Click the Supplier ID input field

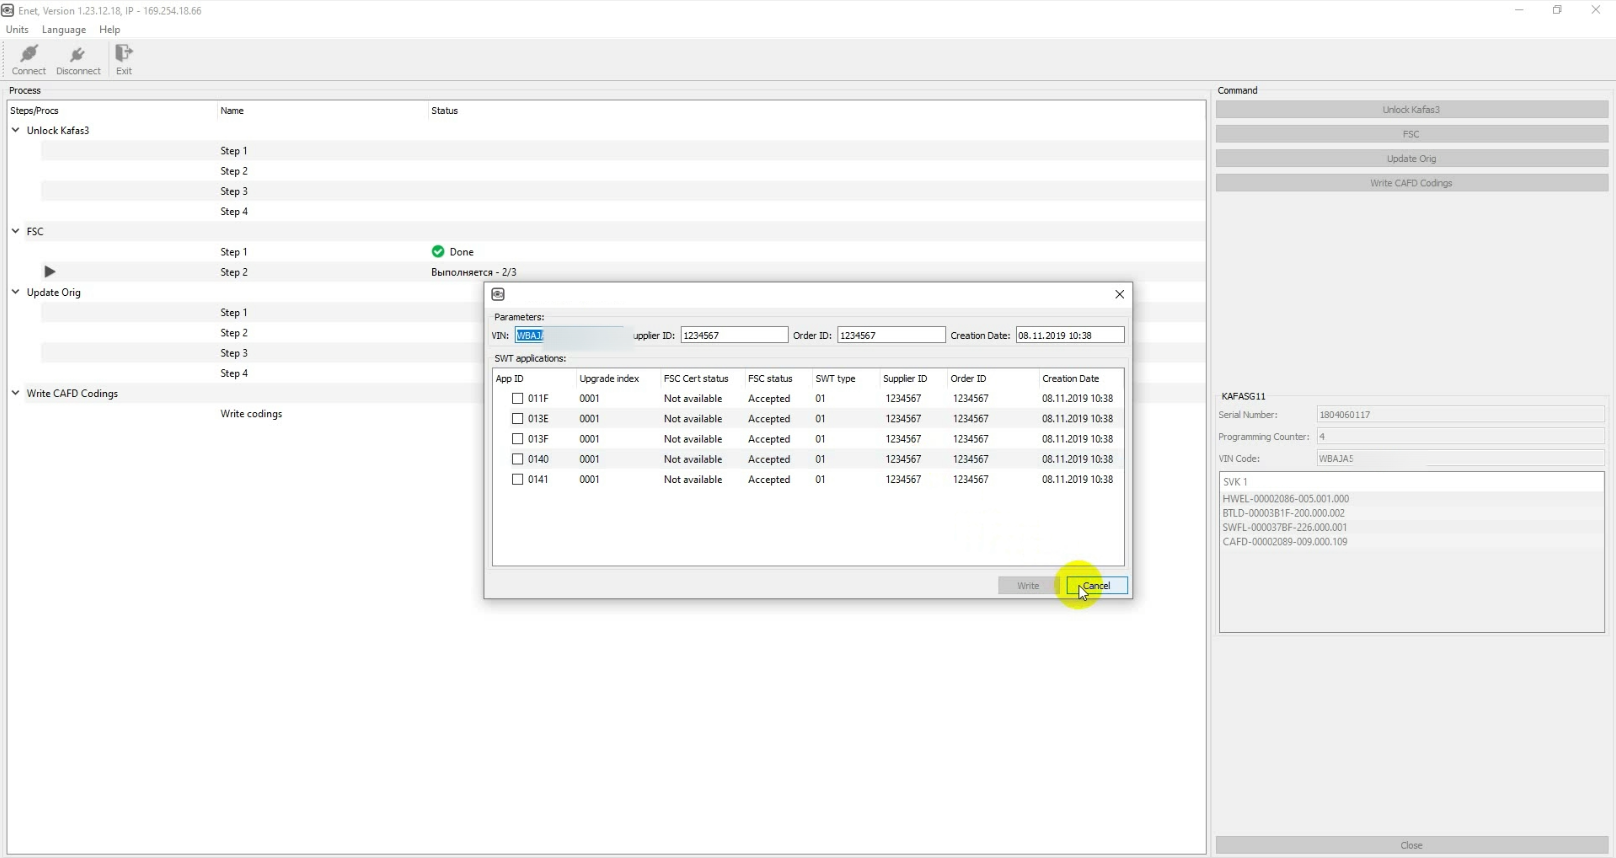(734, 335)
